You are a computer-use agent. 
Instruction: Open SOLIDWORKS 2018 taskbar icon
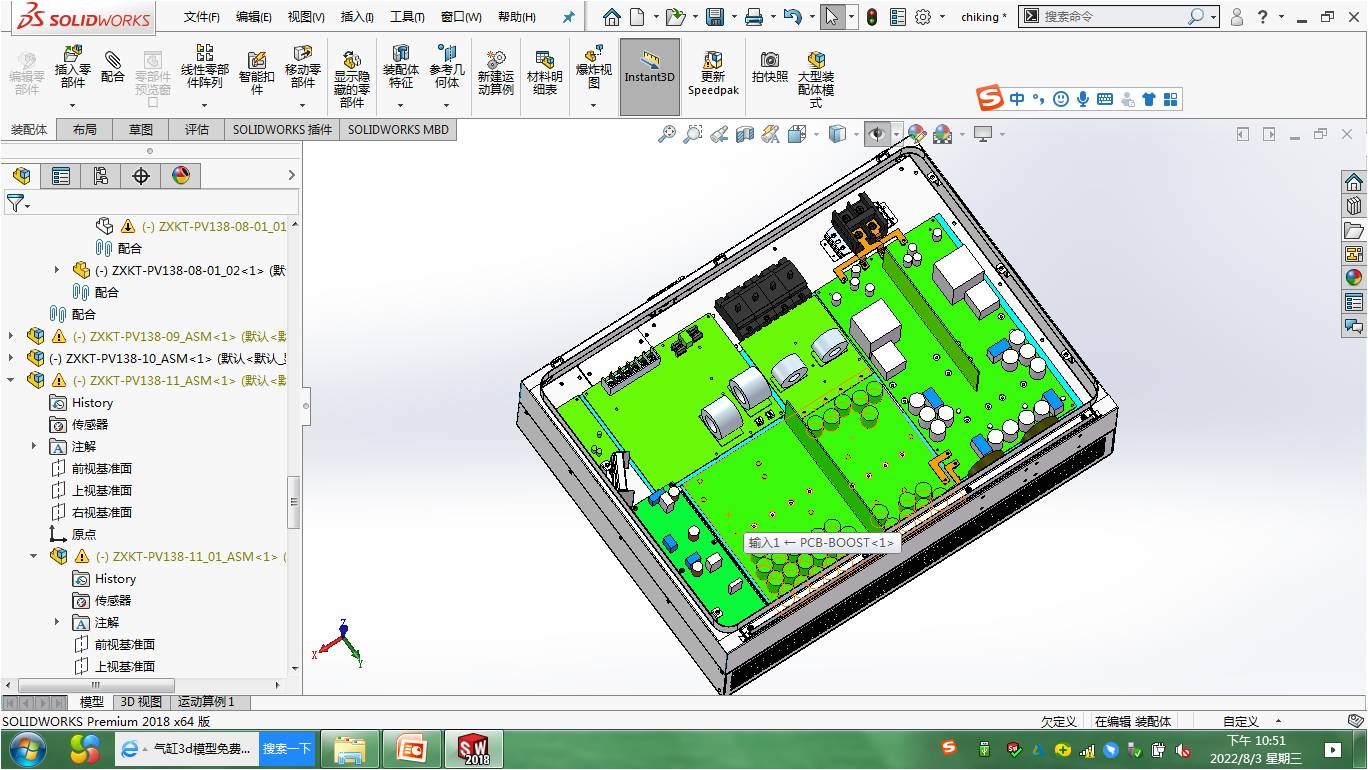pyautogui.click(x=475, y=748)
